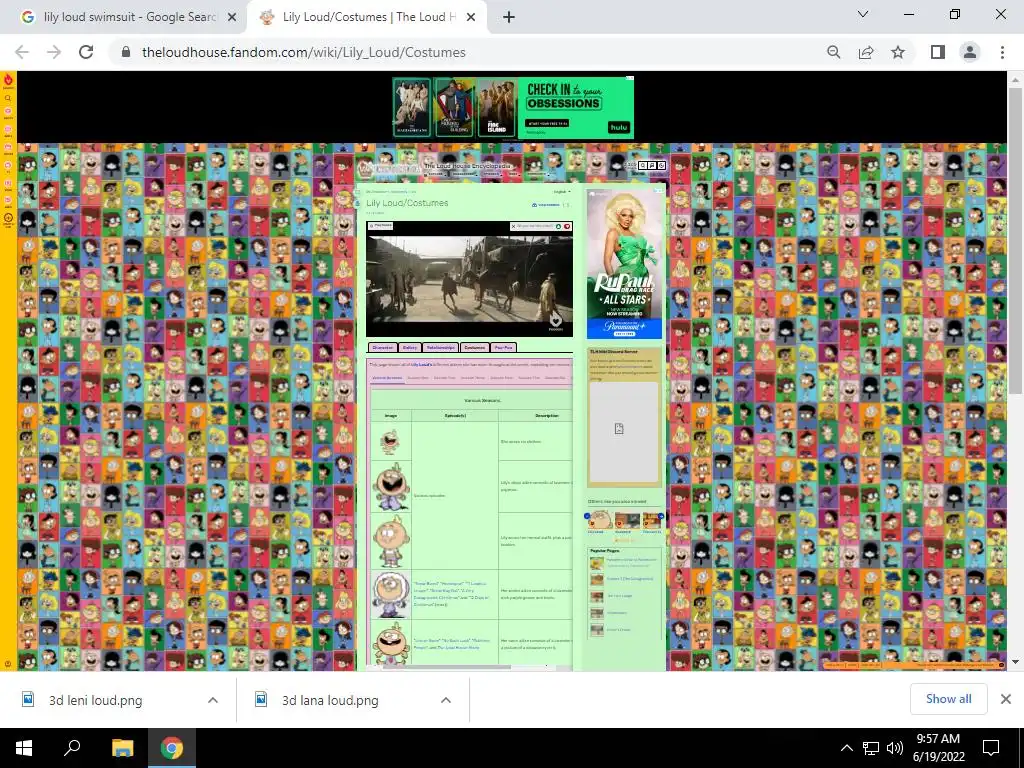Open the Movies section in Fandom sidebar
The height and width of the screenshot is (768, 1024).
pos(8,147)
